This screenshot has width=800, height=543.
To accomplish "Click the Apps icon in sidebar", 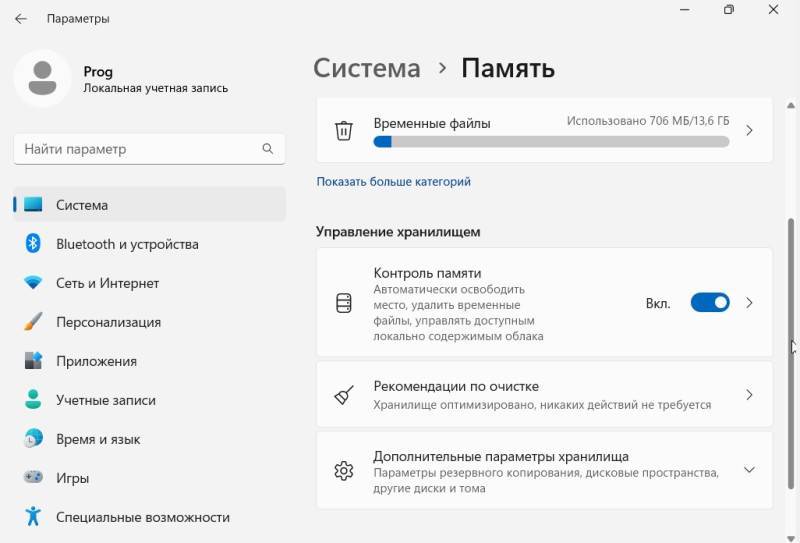I will 33,361.
